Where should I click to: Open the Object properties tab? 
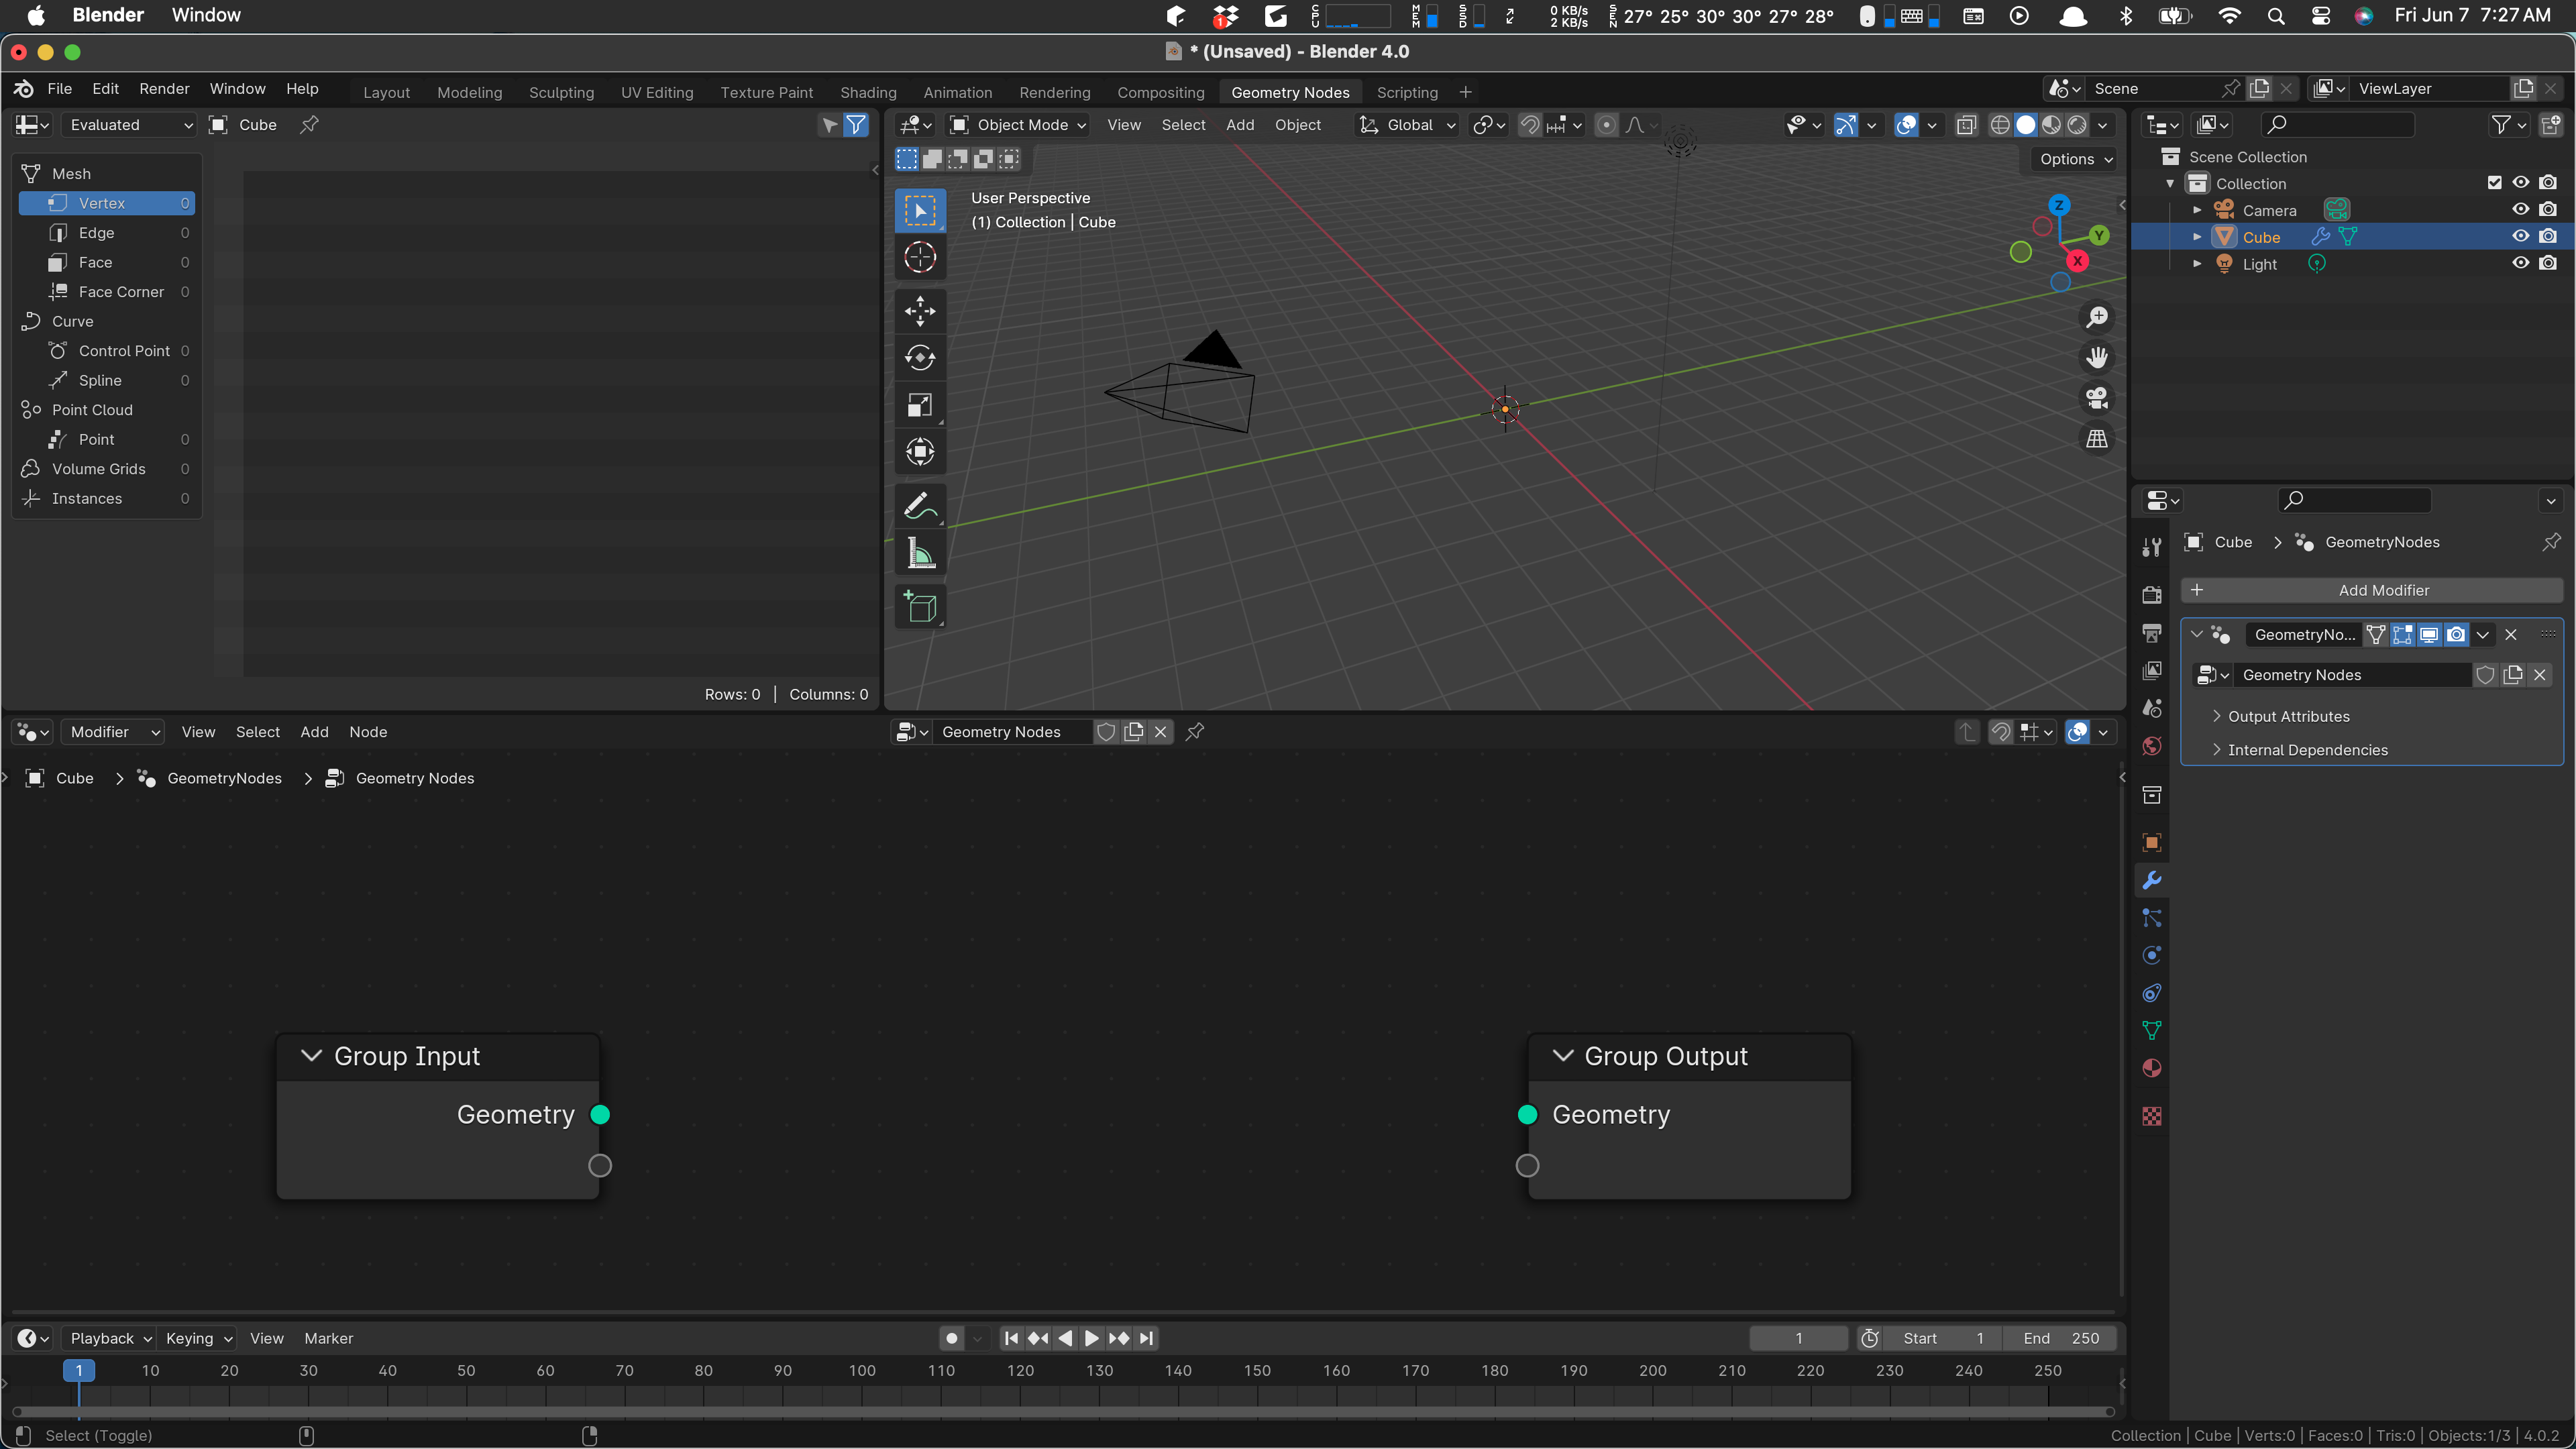click(x=2152, y=842)
